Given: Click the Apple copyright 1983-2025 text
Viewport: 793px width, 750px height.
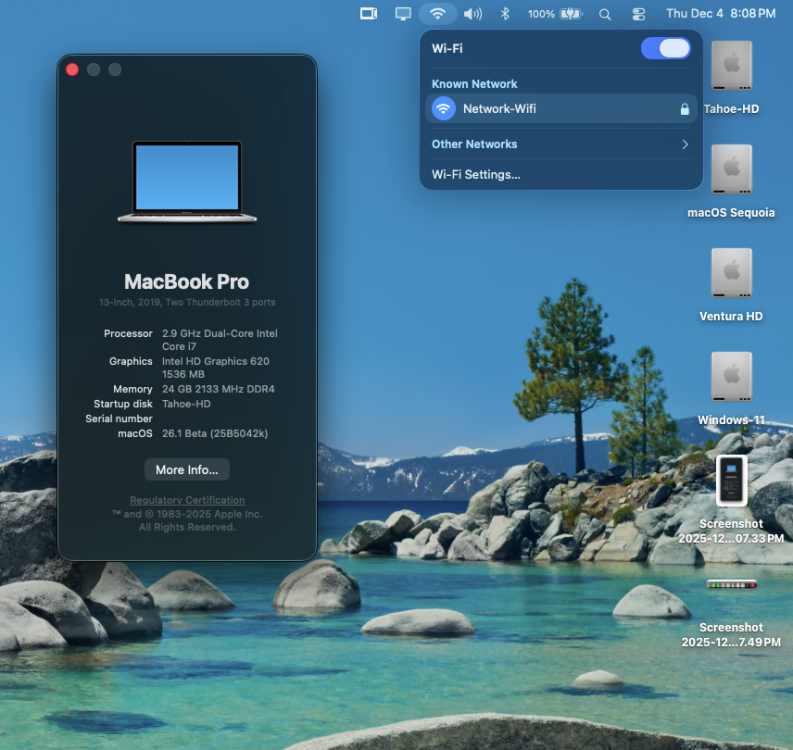Looking at the screenshot, I should (187, 520).
